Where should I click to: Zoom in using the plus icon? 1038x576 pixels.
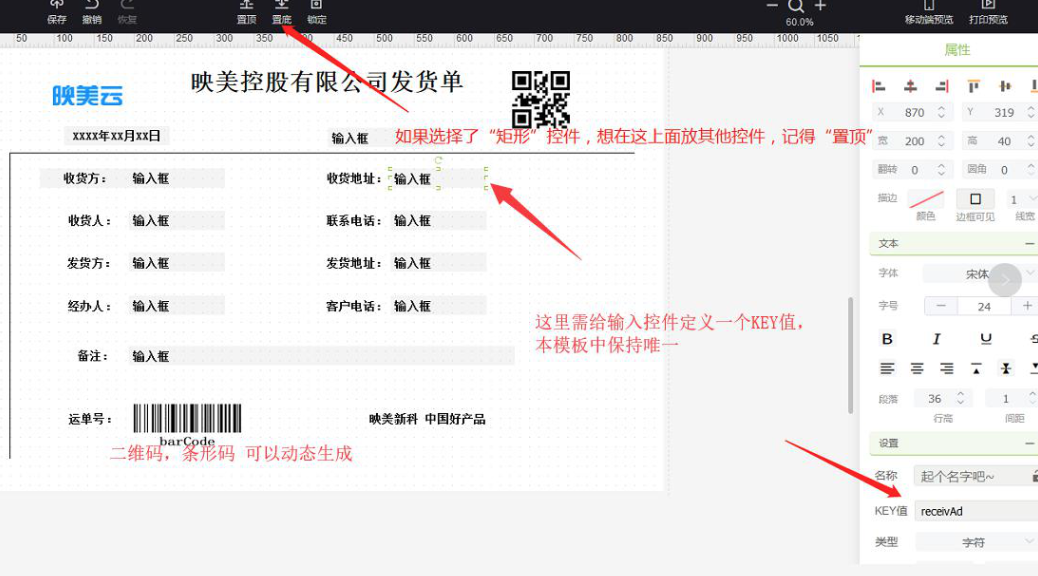tap(820, 6)
